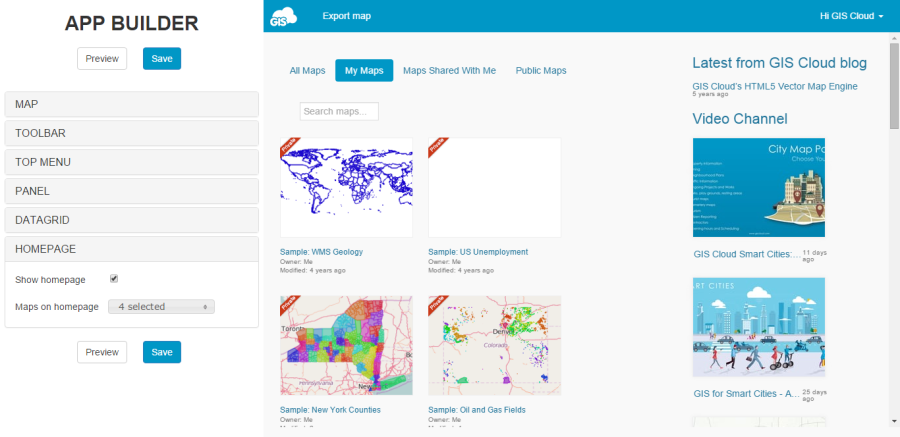900x437 pixels.
Task: Click Sample: US Unemployment link
Action: pyautogui.click(x=478, y=252)
